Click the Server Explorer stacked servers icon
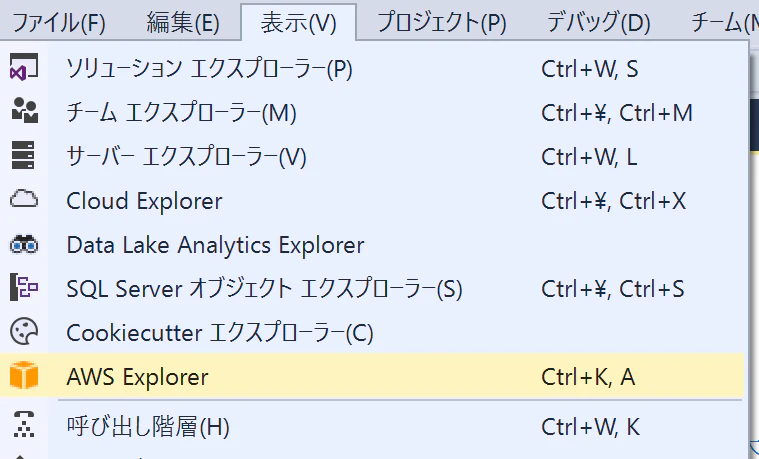Image resolution: width=759 pixels, height=459 pixels. click(23, 155)
